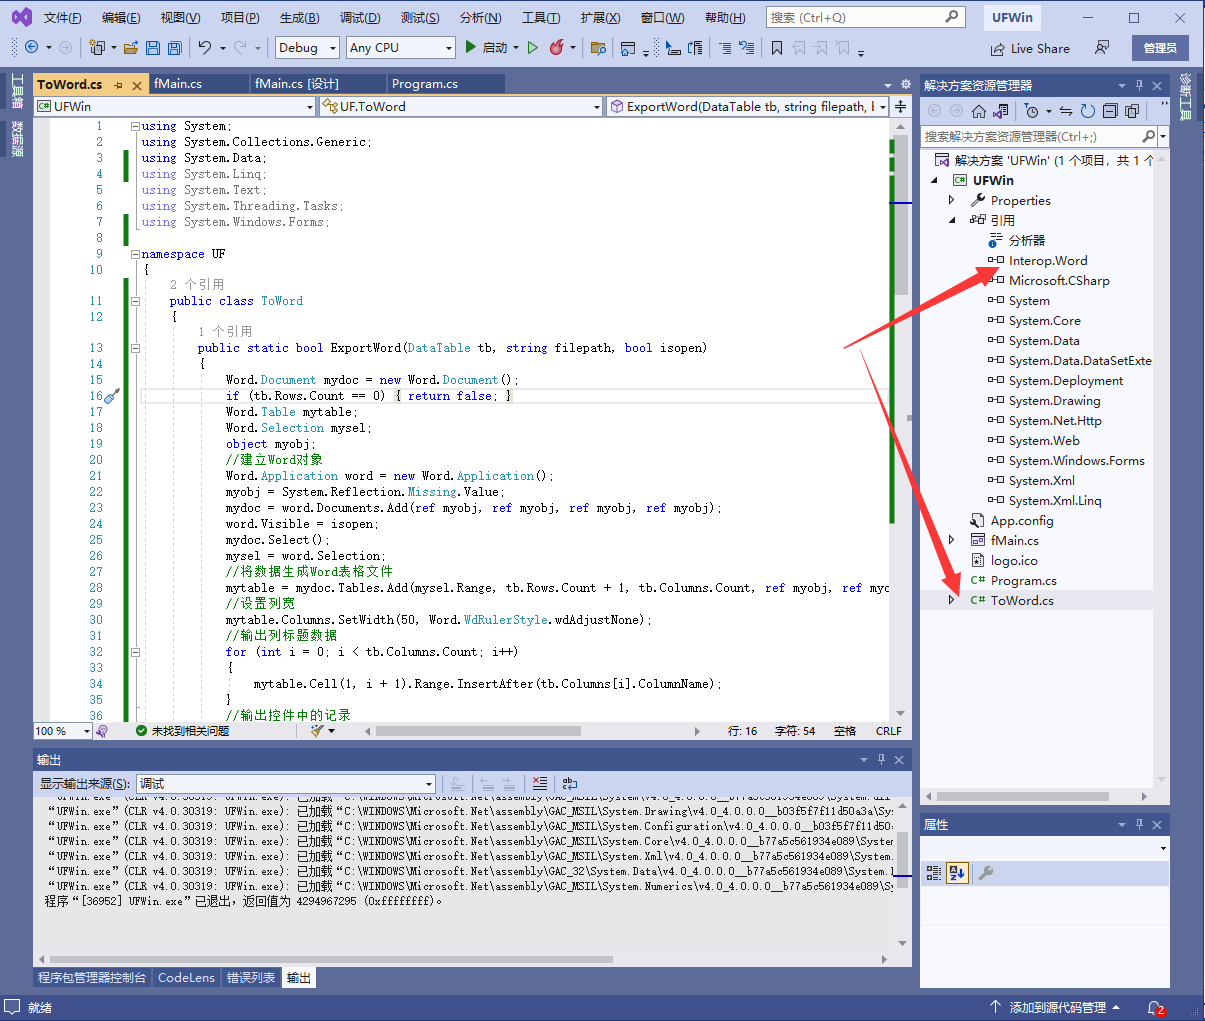Click the feedback icon next to Live Share
Viewport: 1205px width, 1021px height.
(x=1102, y=48)
